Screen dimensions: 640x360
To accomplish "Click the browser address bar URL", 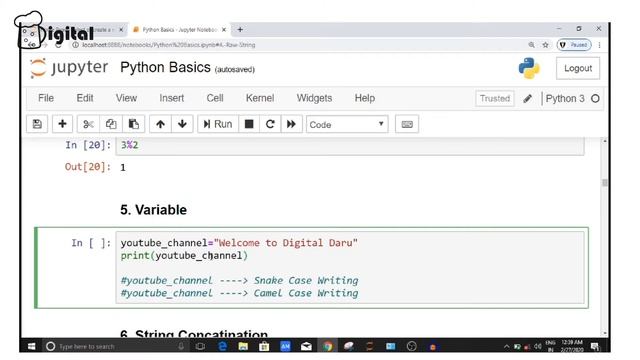I will [x=169, y=45].
